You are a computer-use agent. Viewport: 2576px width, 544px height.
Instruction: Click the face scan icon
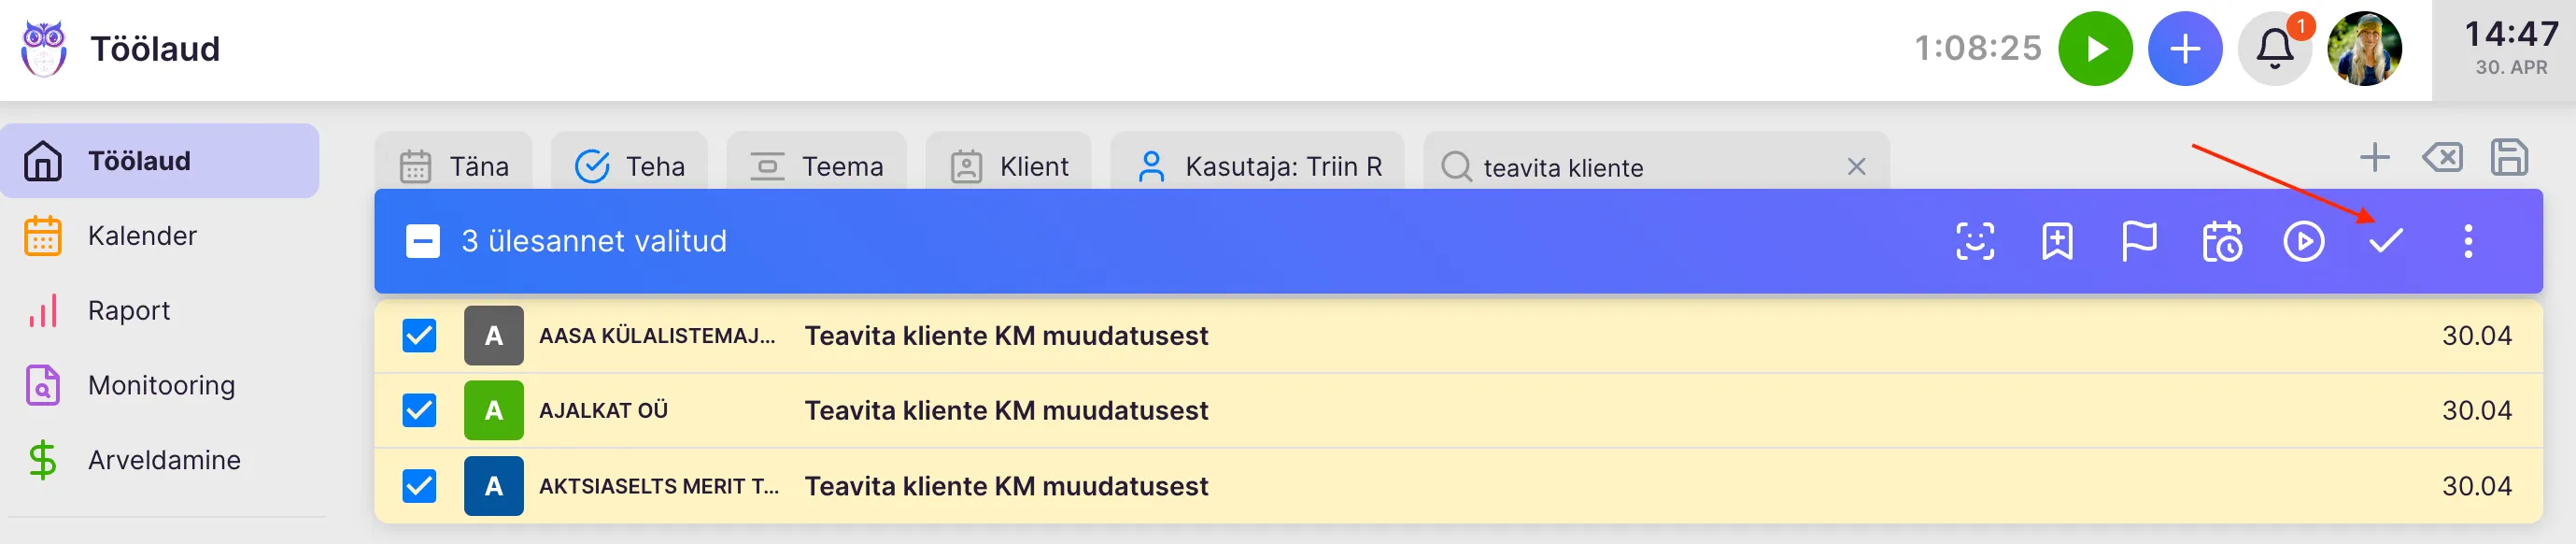1974,241
